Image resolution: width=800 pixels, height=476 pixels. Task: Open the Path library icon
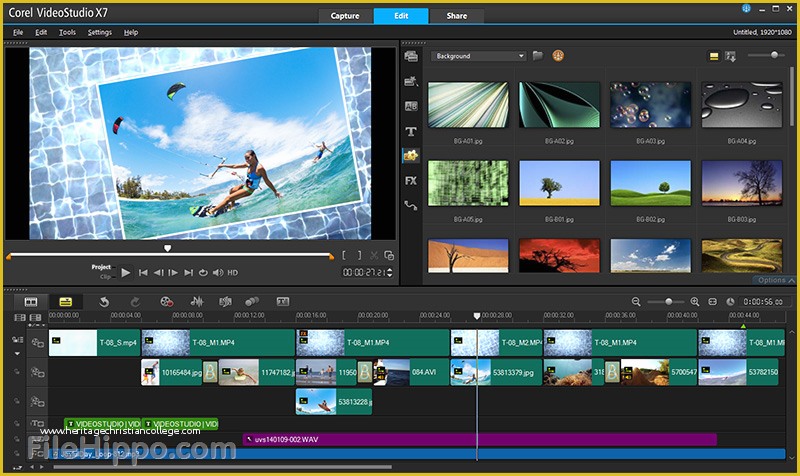(411, 206)
